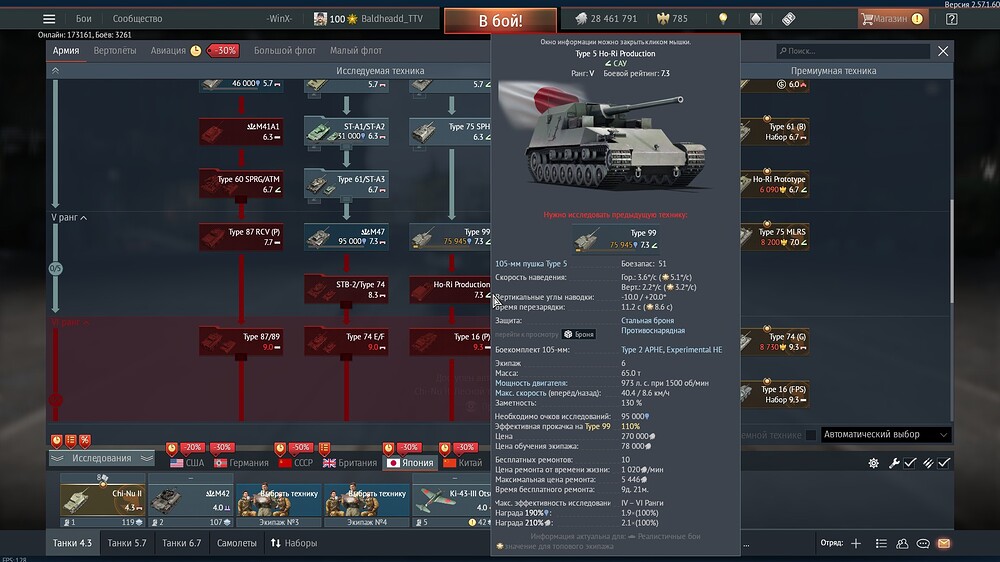This screenshot has width=1000, height=562.
Task: Select the Type 74 E/F card
Action: point(346,341)
